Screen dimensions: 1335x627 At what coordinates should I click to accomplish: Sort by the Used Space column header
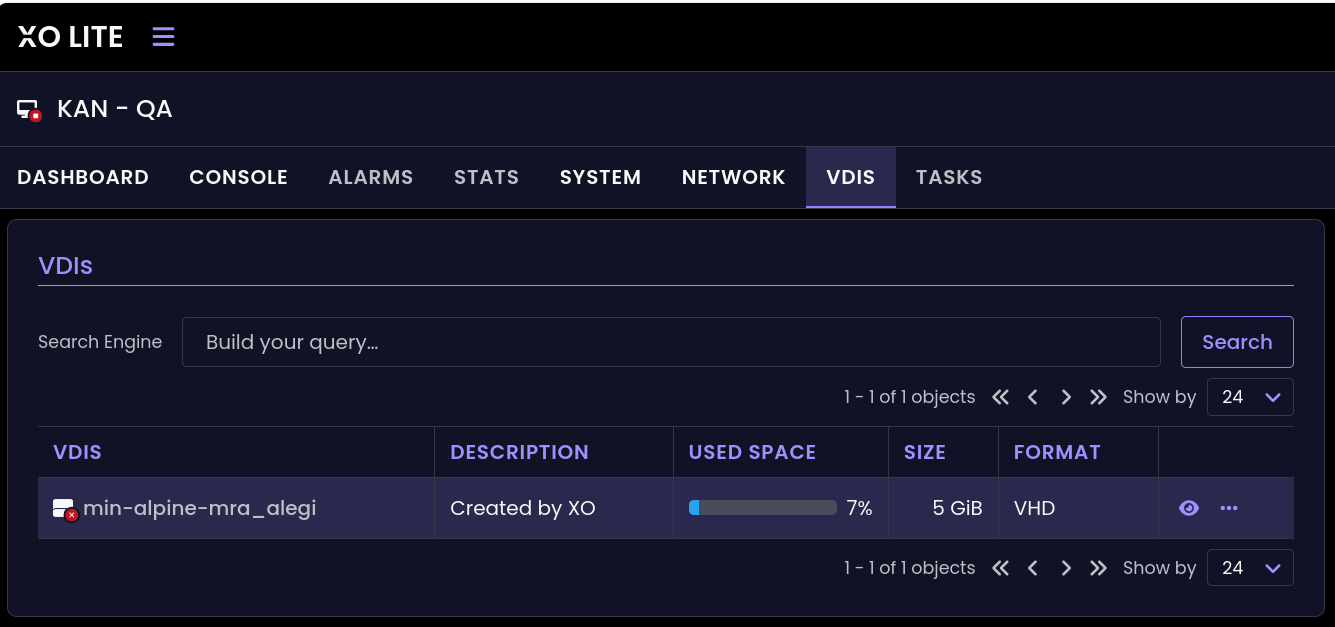click(x=752, y=452)
